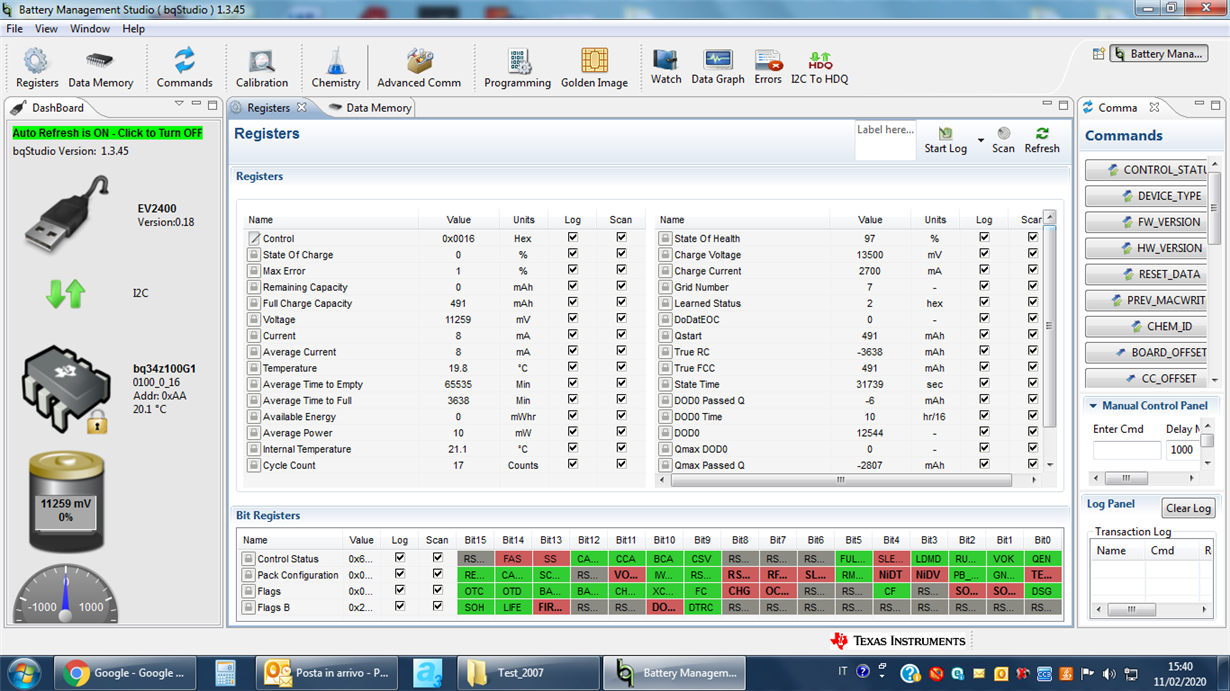The image size is (1230, 691).
Task: Open the File menu
Action: point(15,29)
